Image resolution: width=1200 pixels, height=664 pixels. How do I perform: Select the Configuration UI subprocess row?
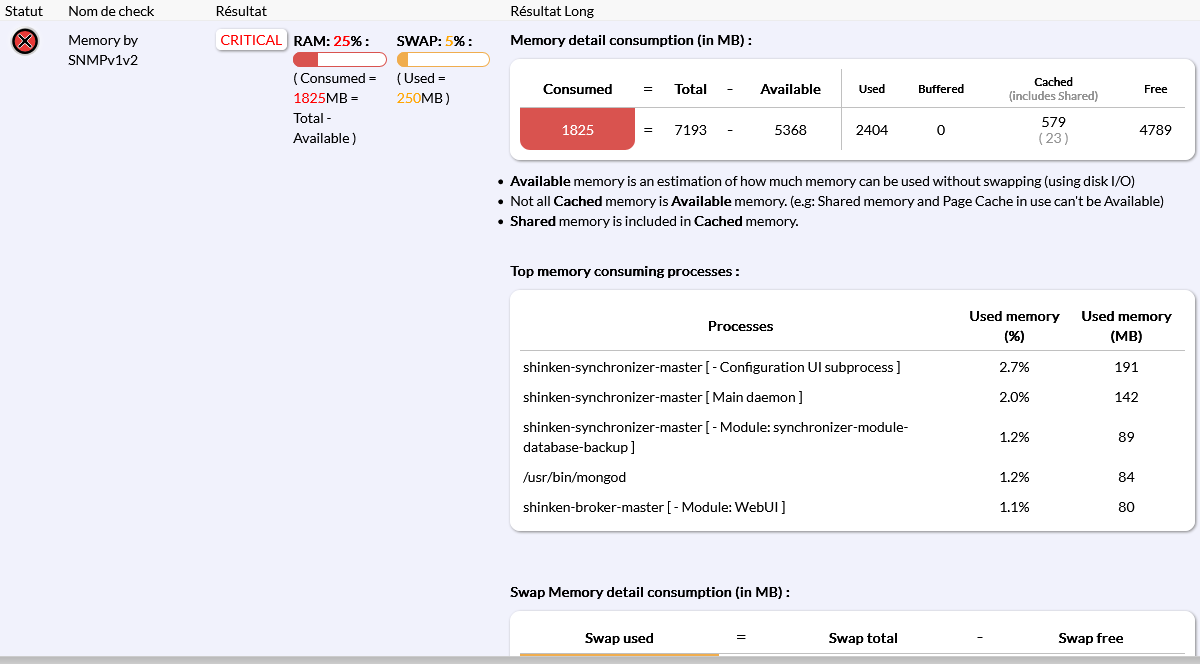click(711, 367)
